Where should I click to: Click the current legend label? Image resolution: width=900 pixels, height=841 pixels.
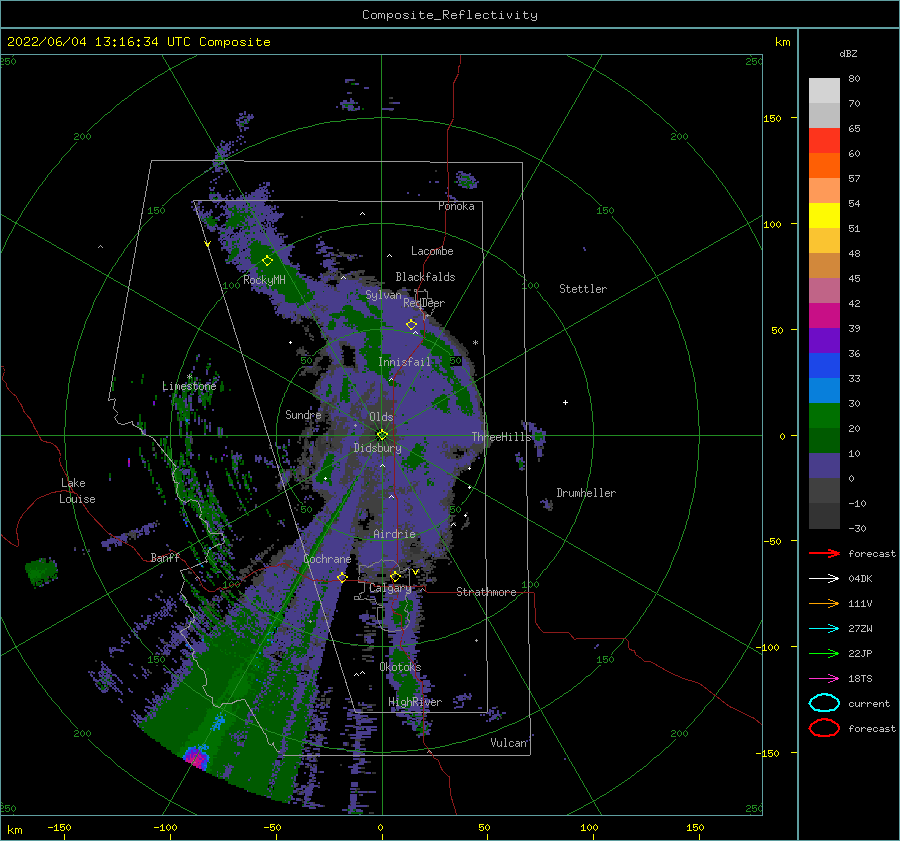coord(869,703)
